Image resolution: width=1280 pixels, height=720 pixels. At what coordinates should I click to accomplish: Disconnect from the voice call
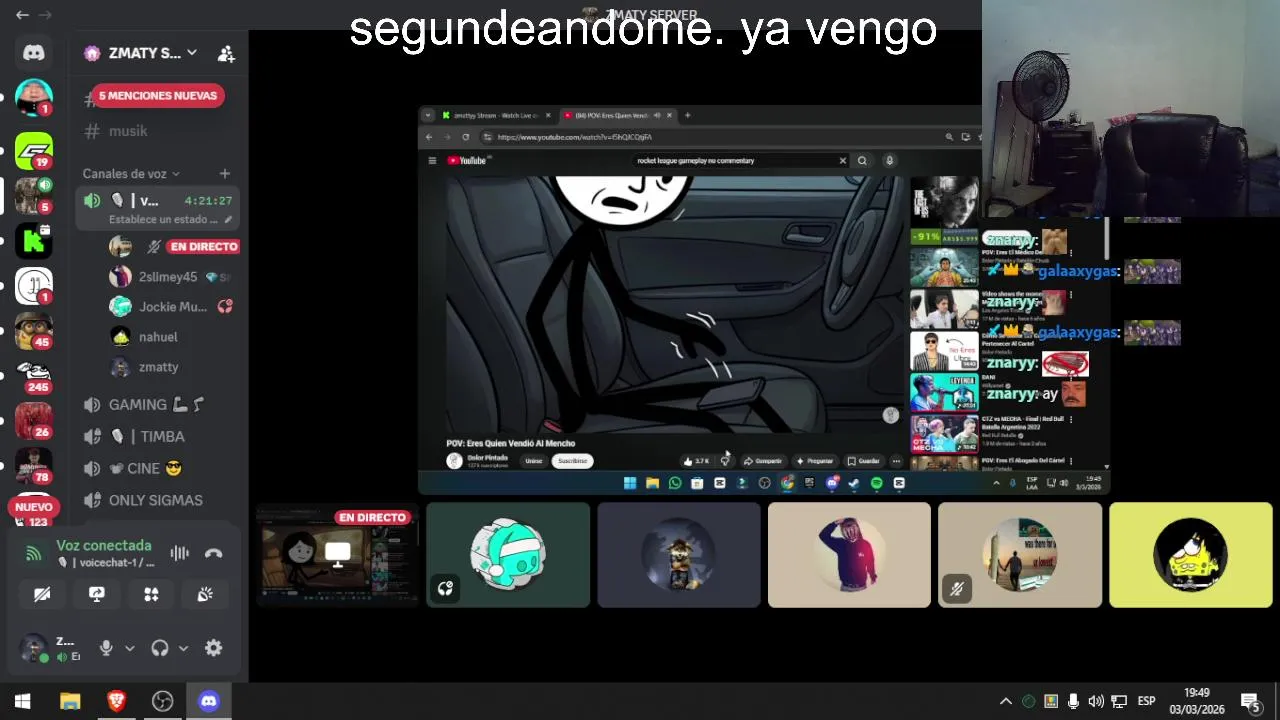[x=213, y=553]
